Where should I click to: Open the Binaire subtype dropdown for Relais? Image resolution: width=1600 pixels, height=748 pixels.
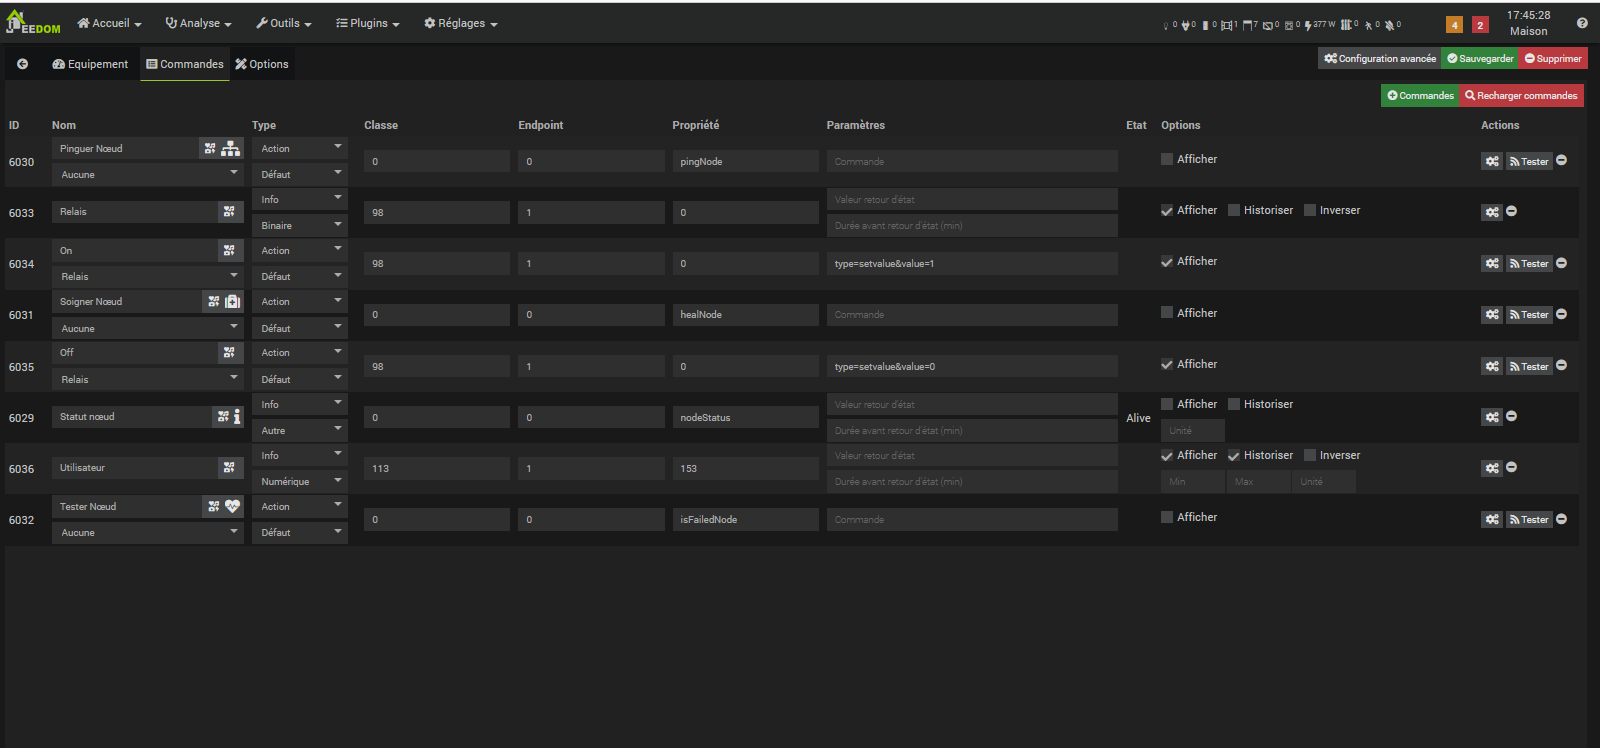pyautogui.click(x=299, y=226)
